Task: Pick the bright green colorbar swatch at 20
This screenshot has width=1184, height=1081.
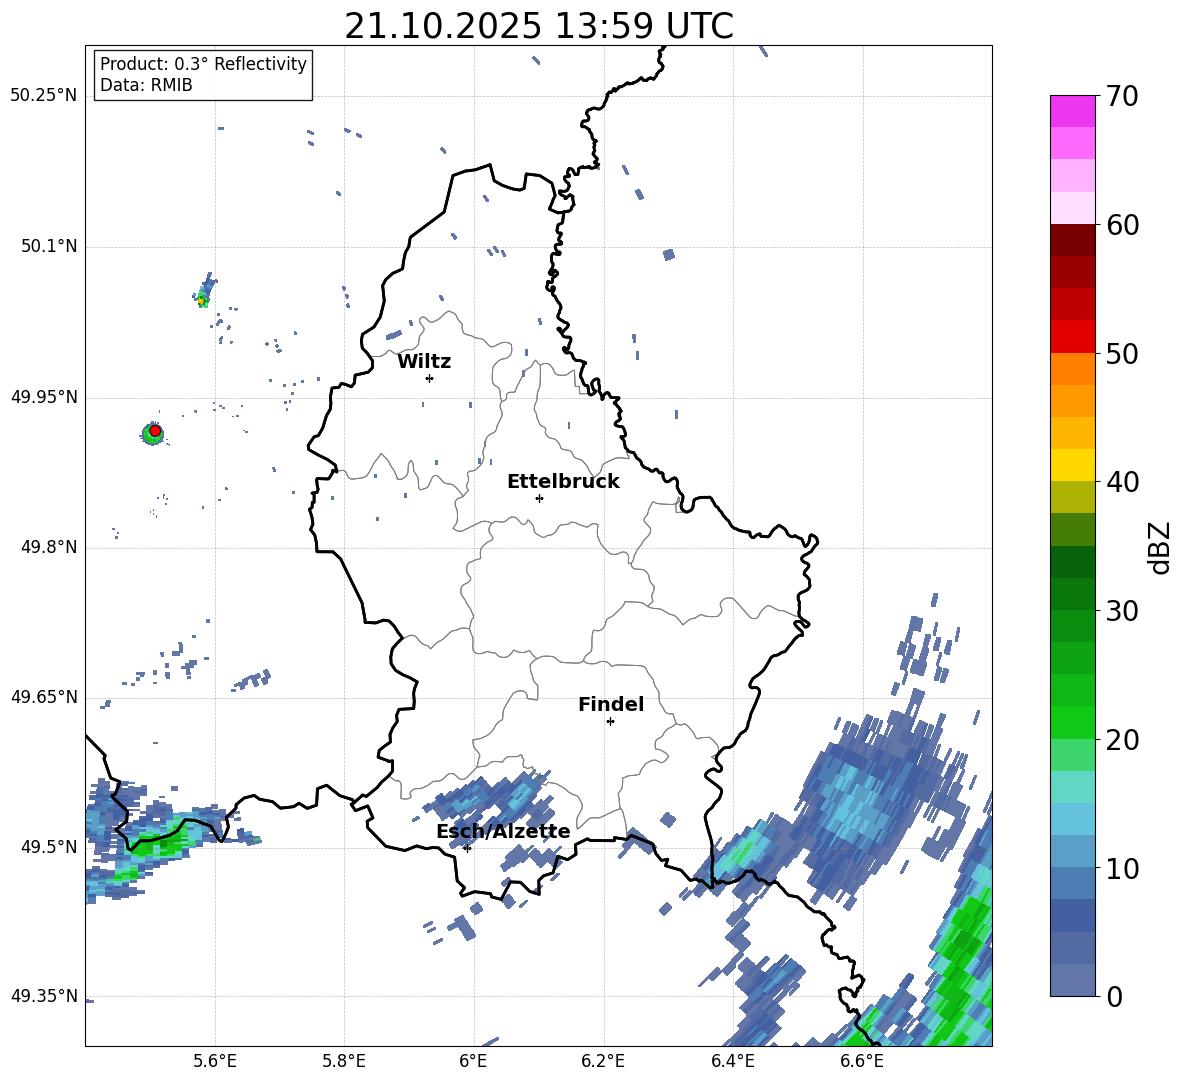Action: 1072,722
